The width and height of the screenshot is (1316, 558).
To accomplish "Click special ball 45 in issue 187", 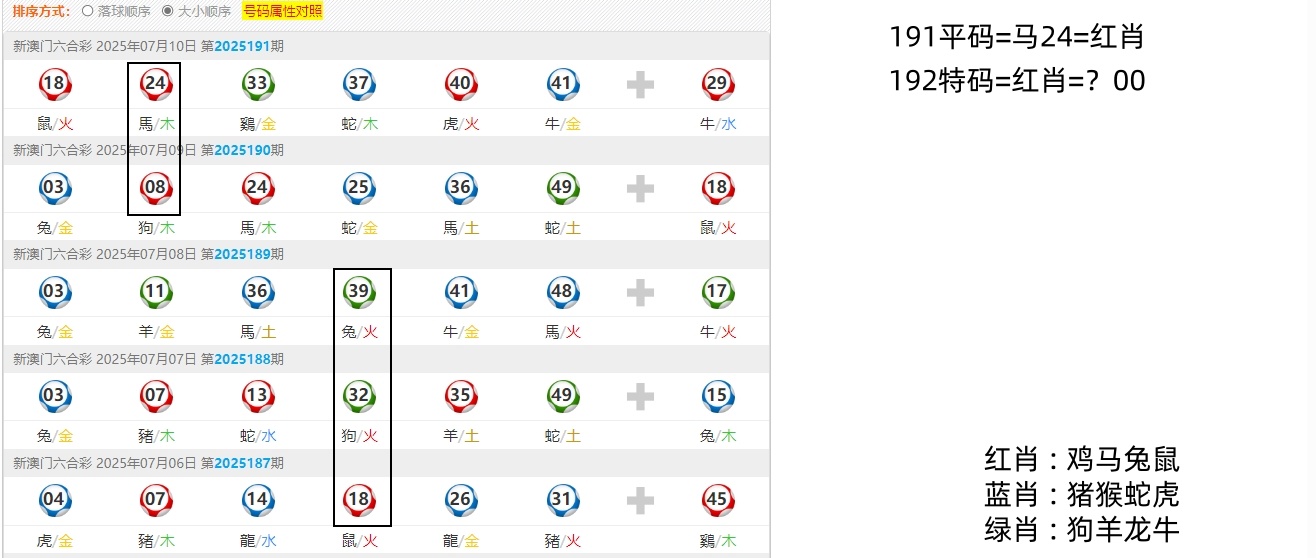I will [x=717, y=500].
